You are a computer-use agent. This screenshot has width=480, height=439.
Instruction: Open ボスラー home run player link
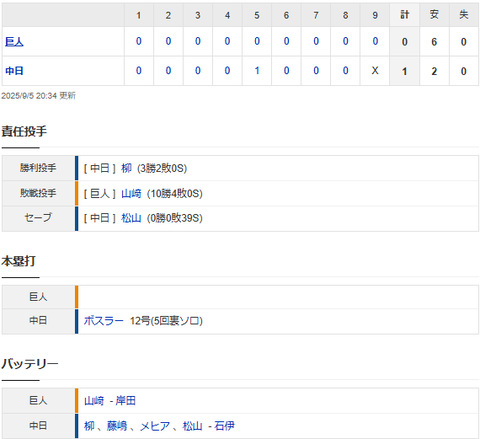(x=103, y=321)
